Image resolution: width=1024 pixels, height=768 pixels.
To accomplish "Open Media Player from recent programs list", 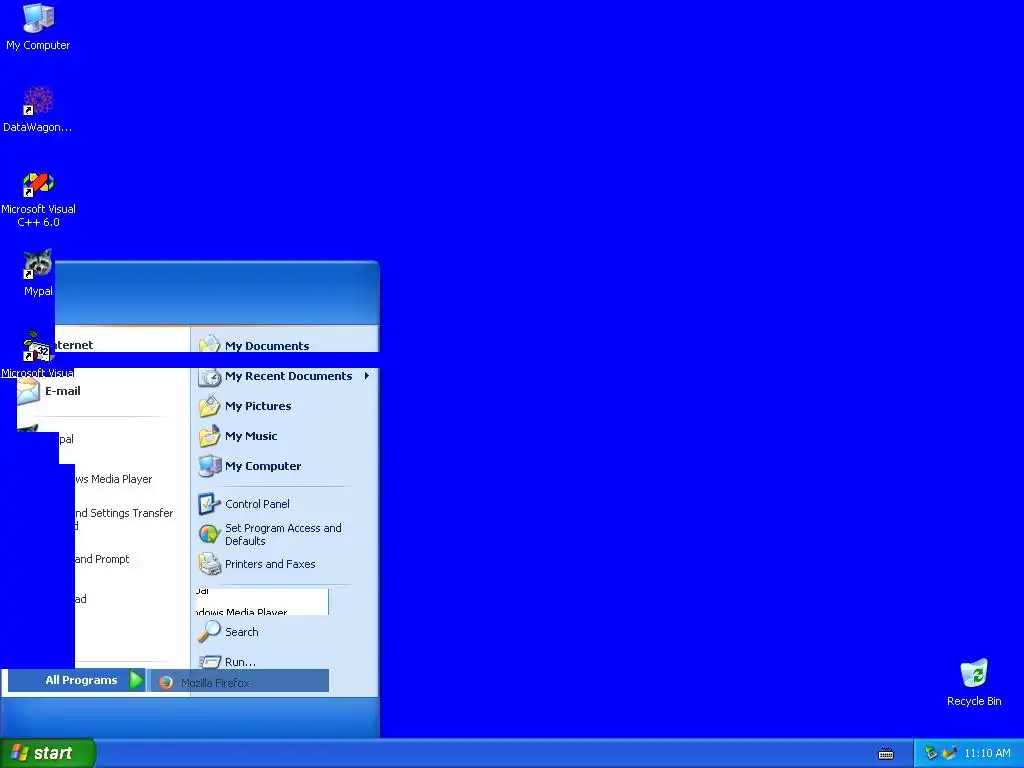I will (x=114, y=479).
